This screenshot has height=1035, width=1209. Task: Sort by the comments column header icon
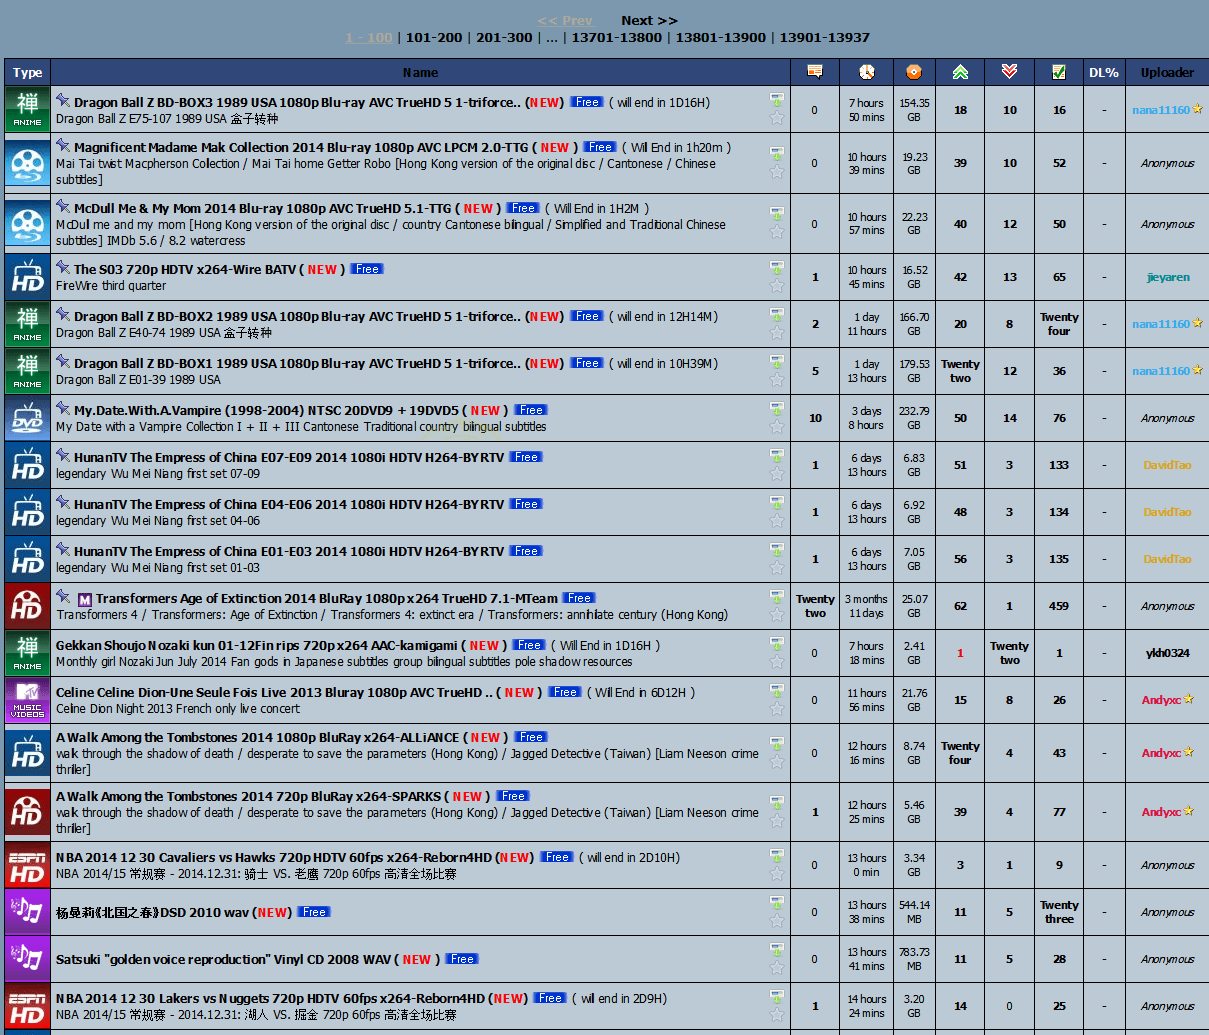[x=815, y=72]
